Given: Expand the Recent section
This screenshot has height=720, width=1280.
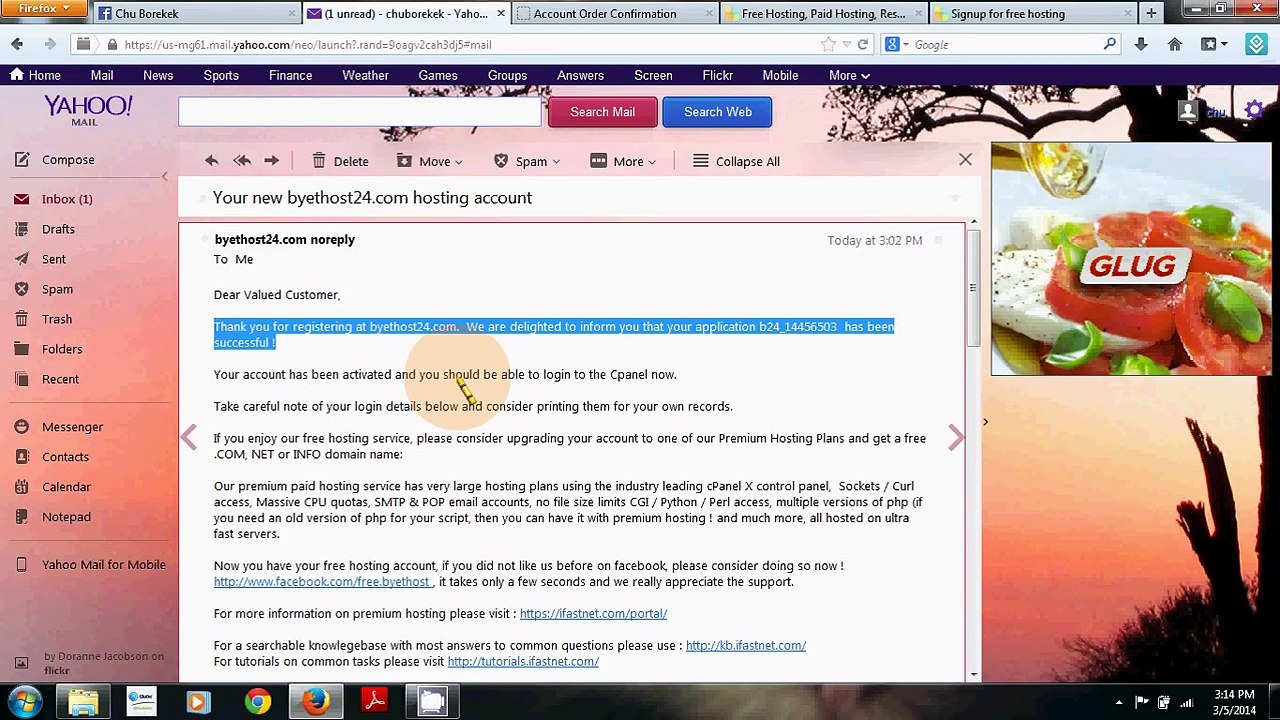Looking at the screenshot, I should pyautogui.click(x=60, y=379).
